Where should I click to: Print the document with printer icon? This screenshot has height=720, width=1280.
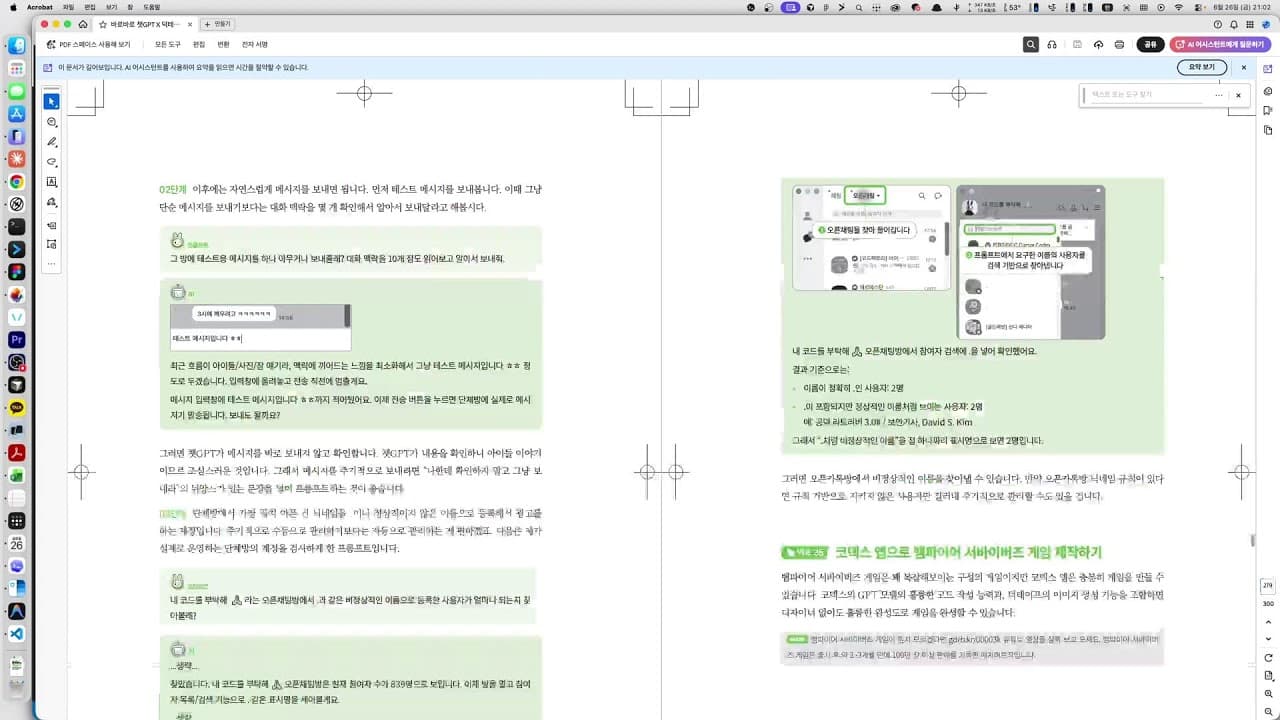point(1119,44)
